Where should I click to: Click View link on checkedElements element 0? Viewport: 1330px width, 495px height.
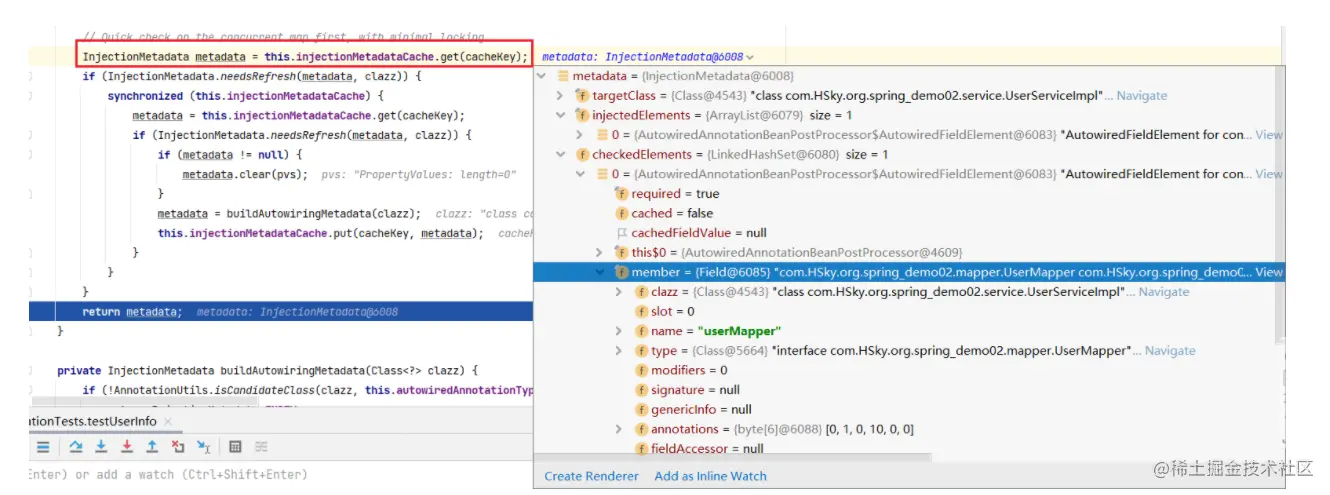pos(1268,174)
